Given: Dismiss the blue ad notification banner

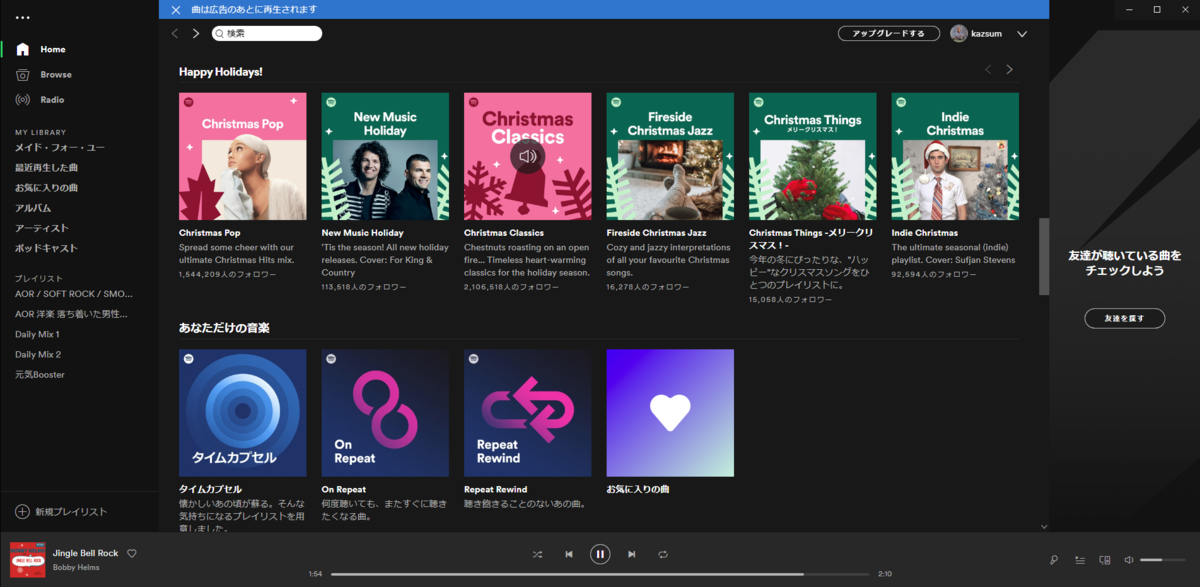Looking at the screenshot, I should pos(176,10).
